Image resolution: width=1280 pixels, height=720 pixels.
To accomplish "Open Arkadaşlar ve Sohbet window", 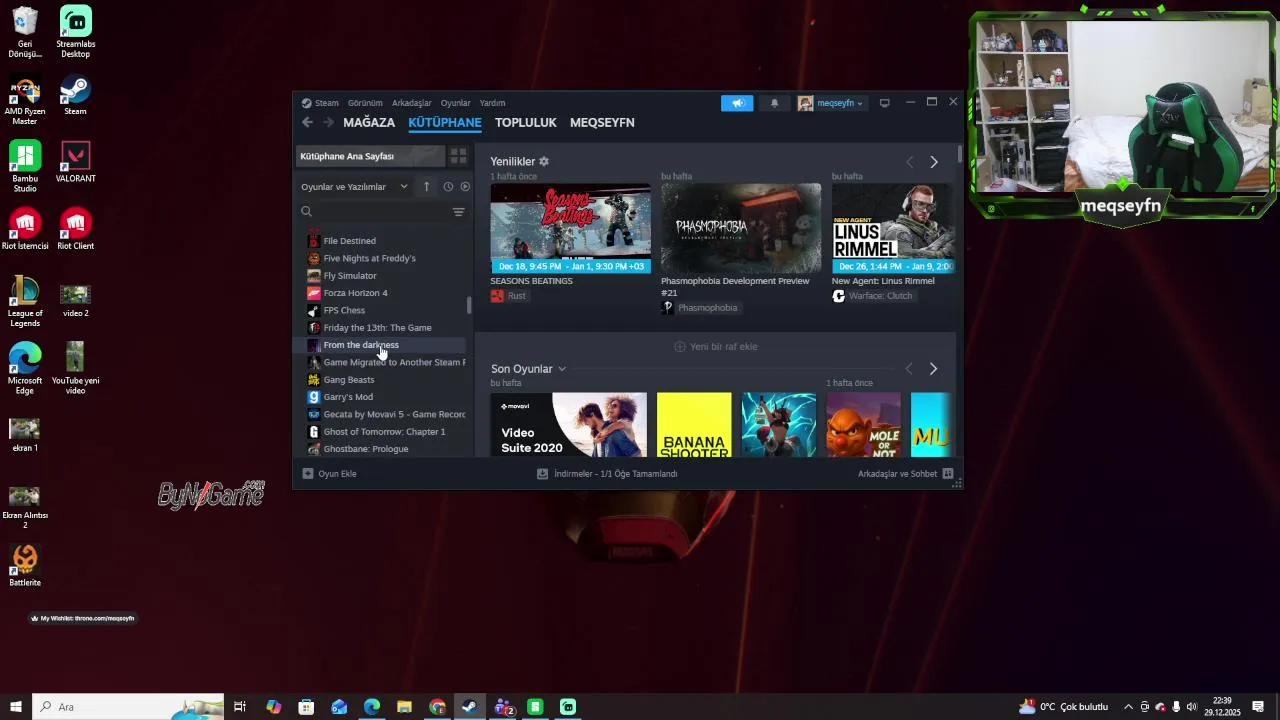I will 905,474.
